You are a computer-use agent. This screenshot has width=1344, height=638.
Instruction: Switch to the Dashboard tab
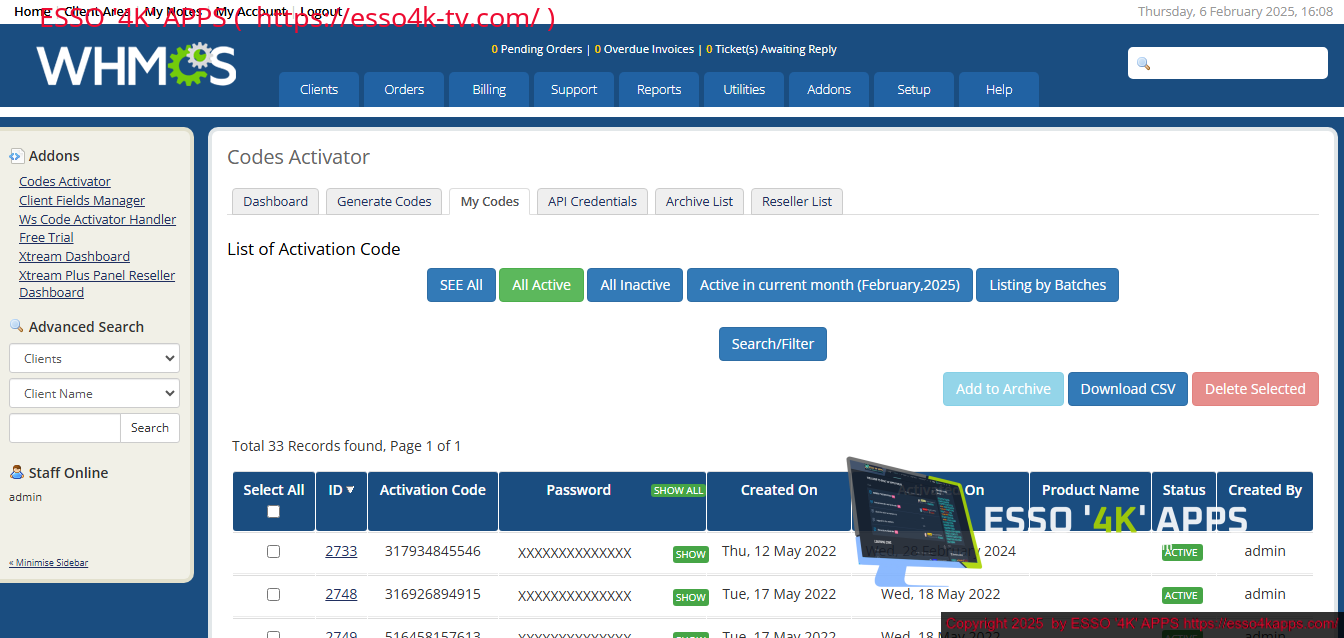tap(275, 201)
